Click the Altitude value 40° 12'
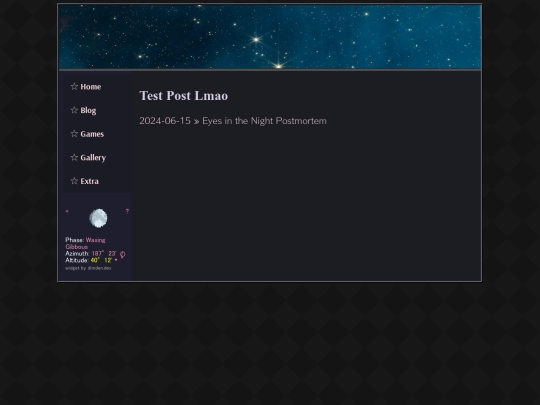Viewport: 540px width, 405px height. tap(101, 260)
